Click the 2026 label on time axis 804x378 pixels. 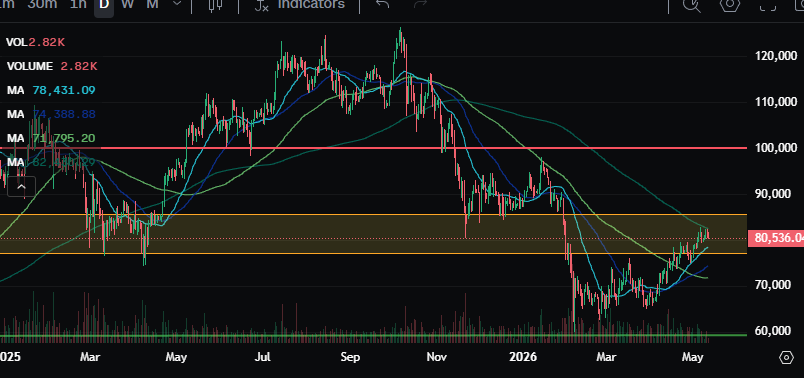[x=524, y=356]
